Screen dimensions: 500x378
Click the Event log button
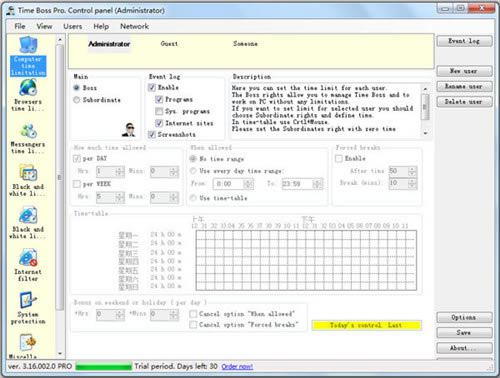(464, 41)
